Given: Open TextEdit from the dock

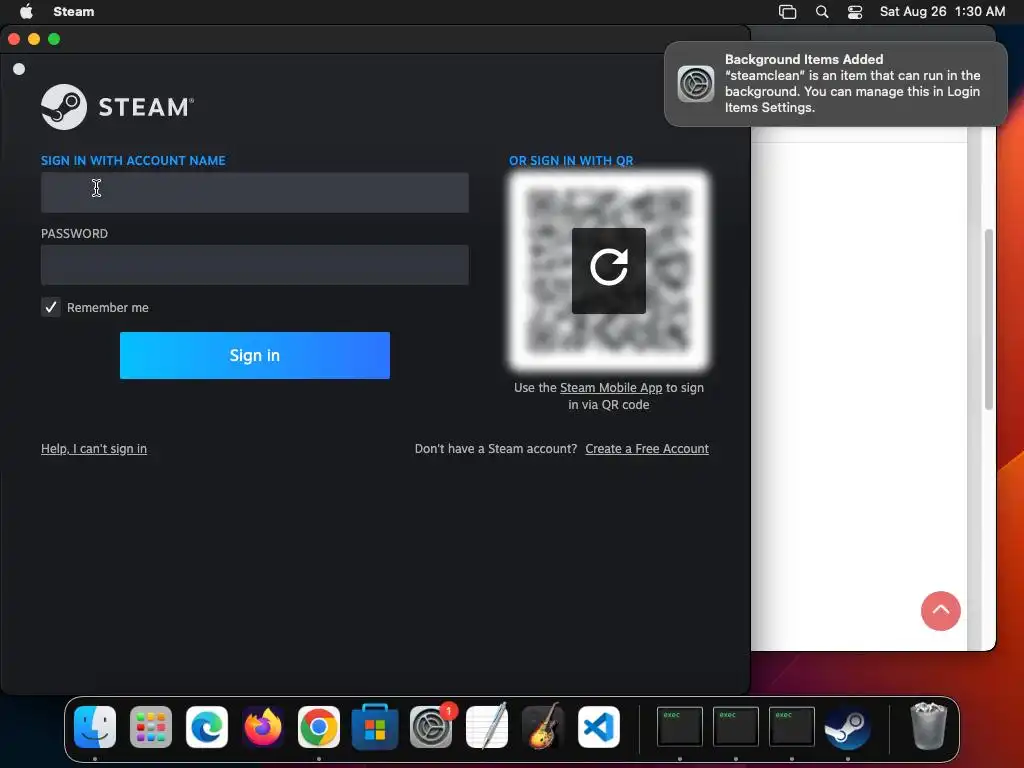Looking at the screenshot, I should [x=487, y=727].
